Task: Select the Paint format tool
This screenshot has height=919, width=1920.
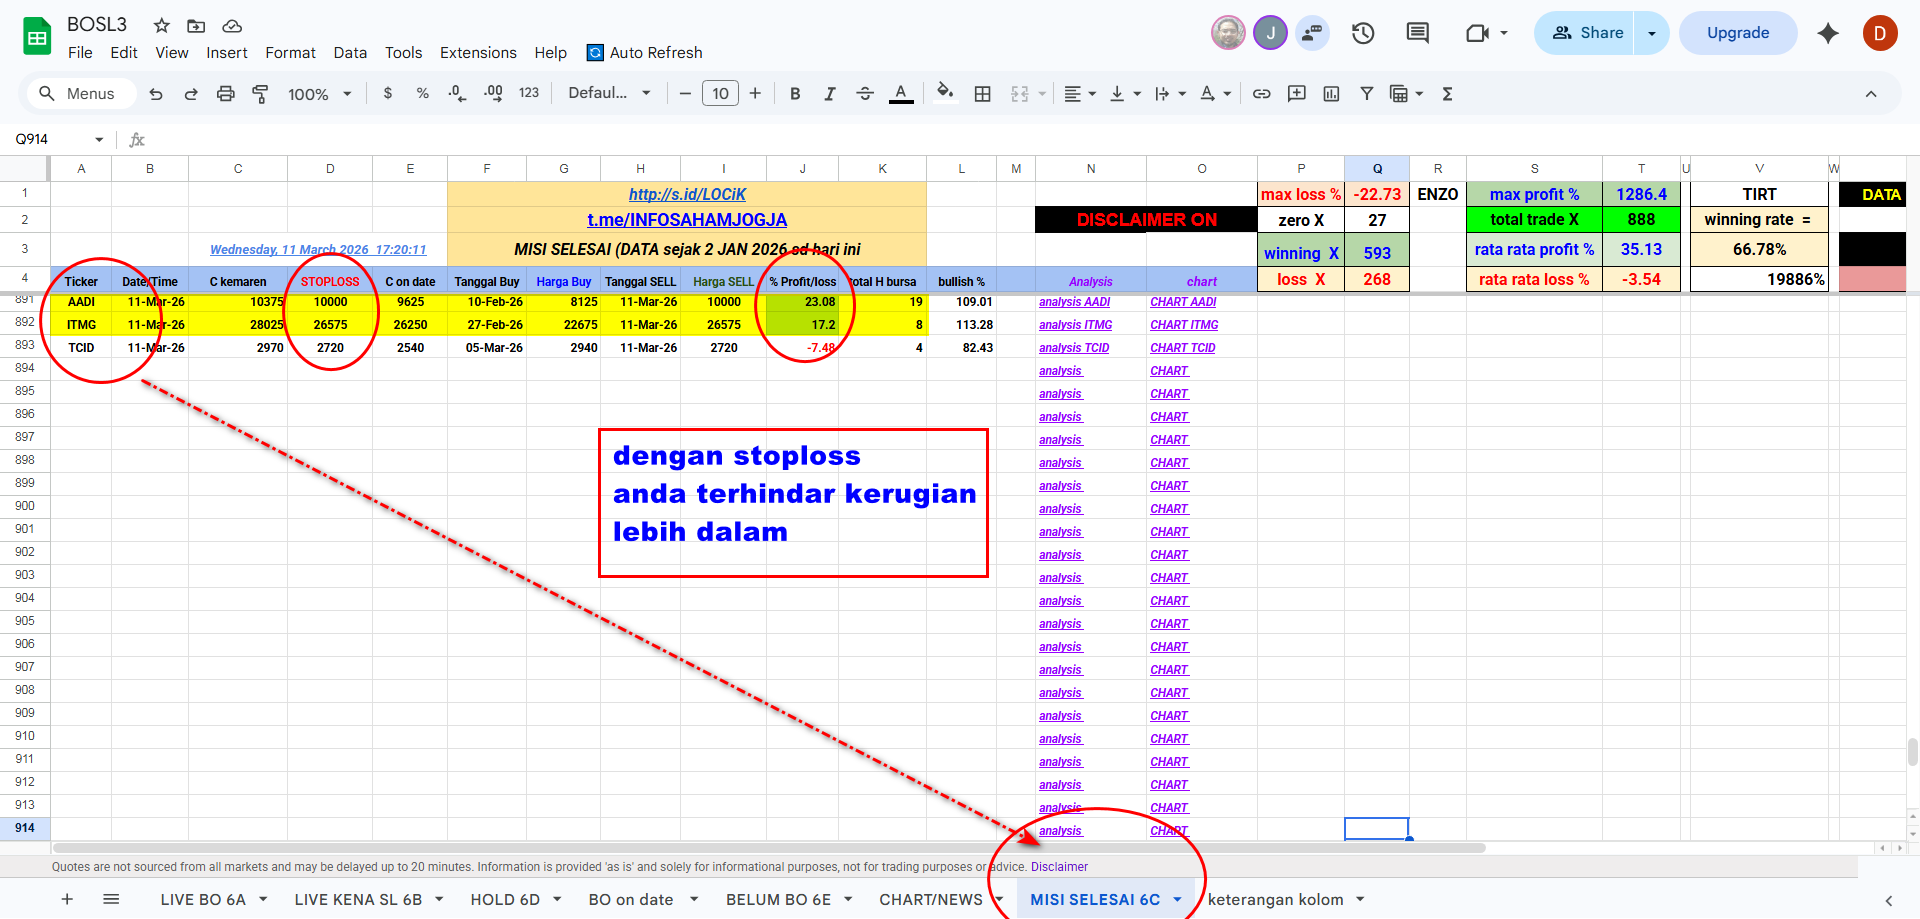Action: (x=260, y=94)
